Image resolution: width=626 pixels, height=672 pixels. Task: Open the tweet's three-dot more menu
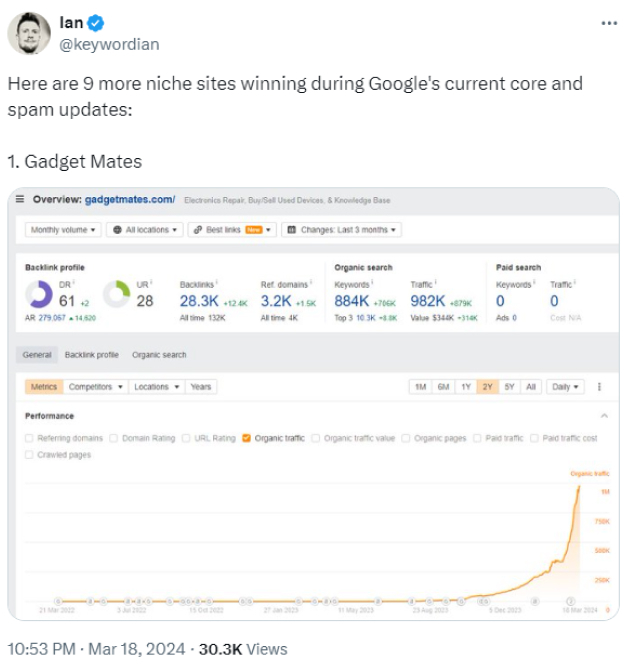coord(609,23)
